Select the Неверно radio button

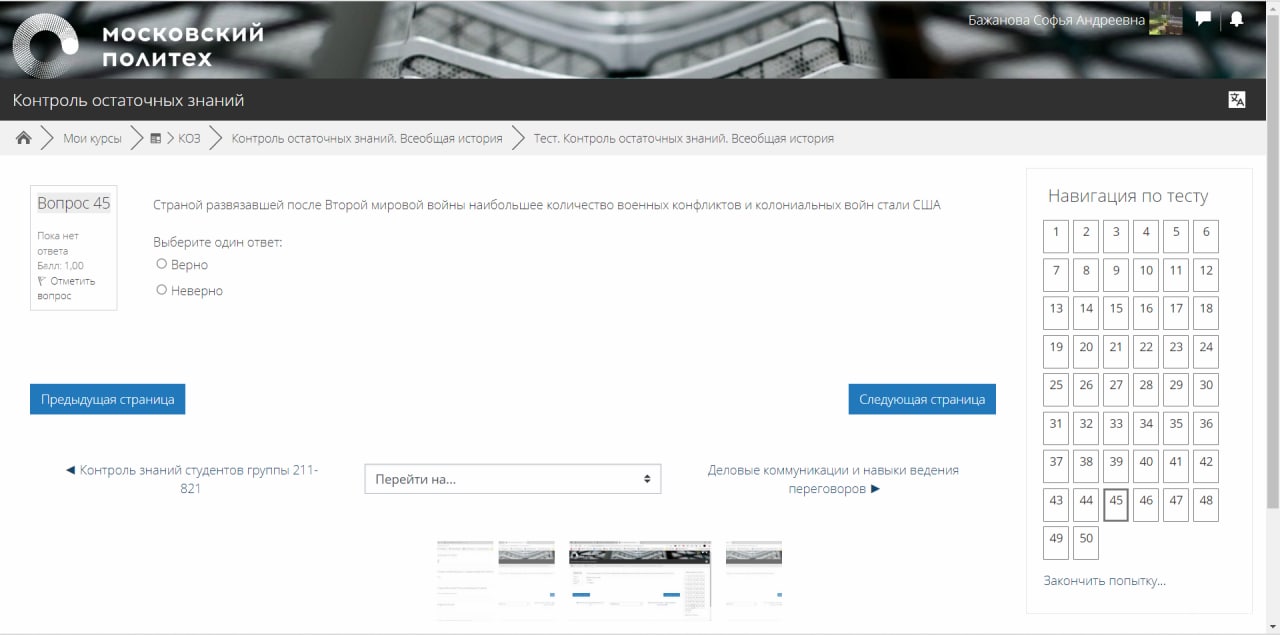[162, 290]
